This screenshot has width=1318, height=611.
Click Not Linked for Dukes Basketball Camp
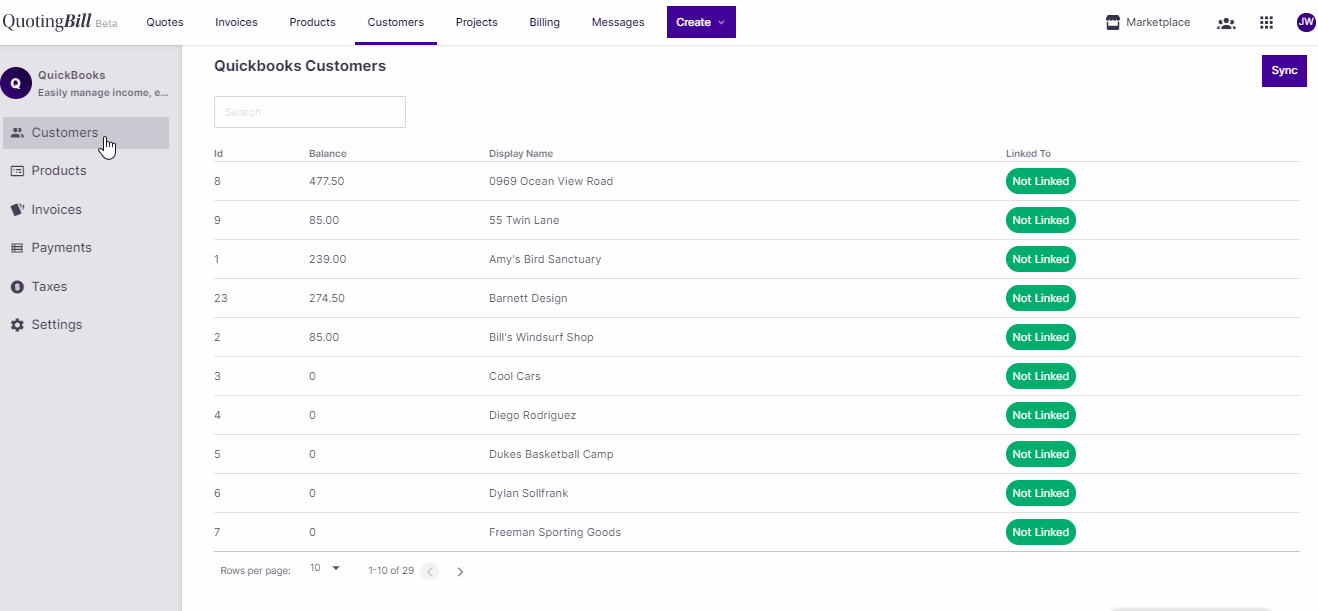click(1041, 454)
